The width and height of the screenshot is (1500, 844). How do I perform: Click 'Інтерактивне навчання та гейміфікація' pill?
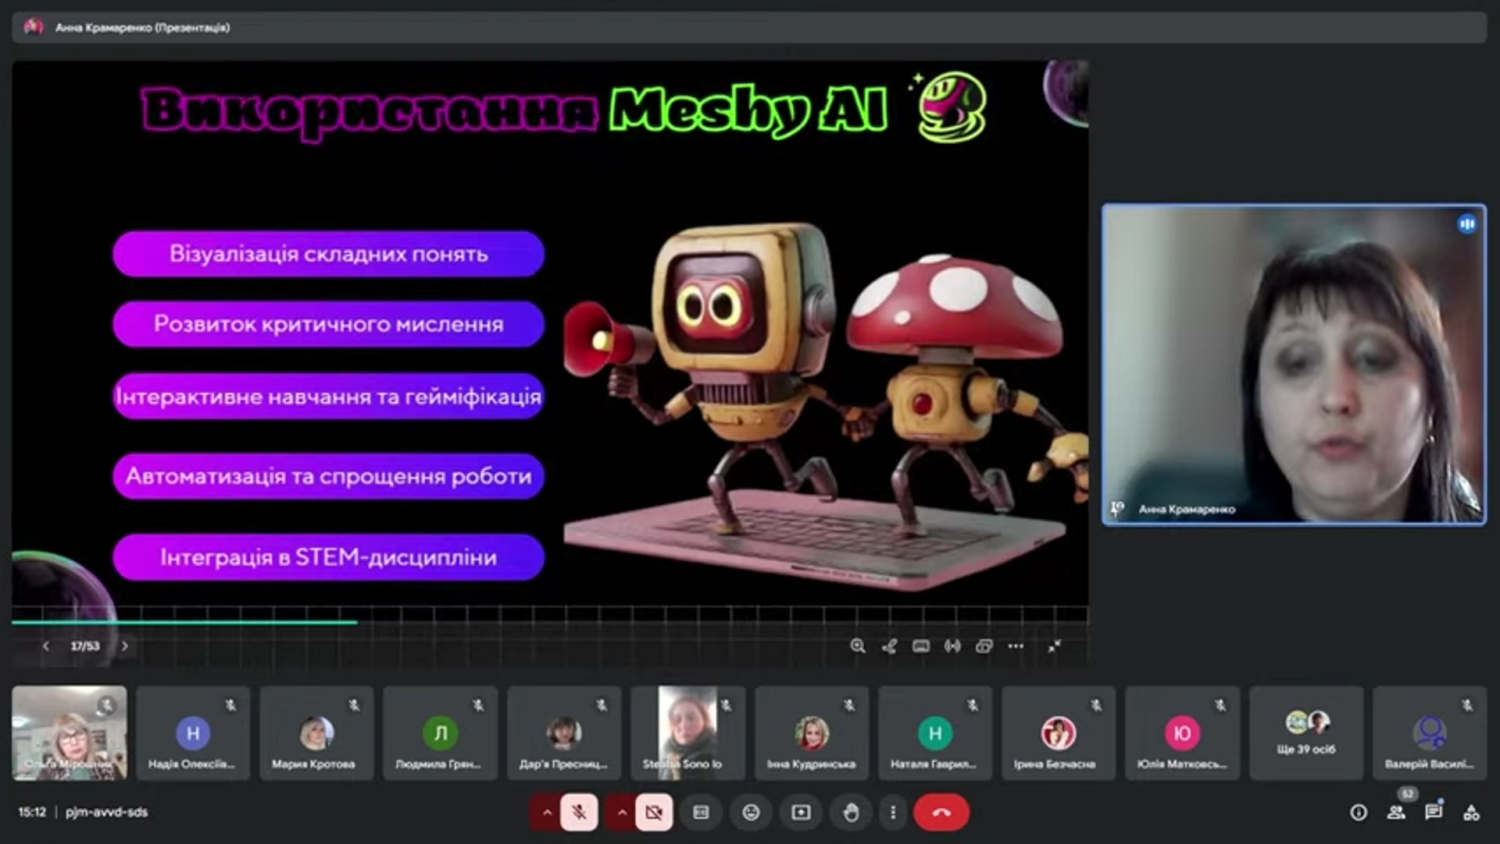click(329, 397)
